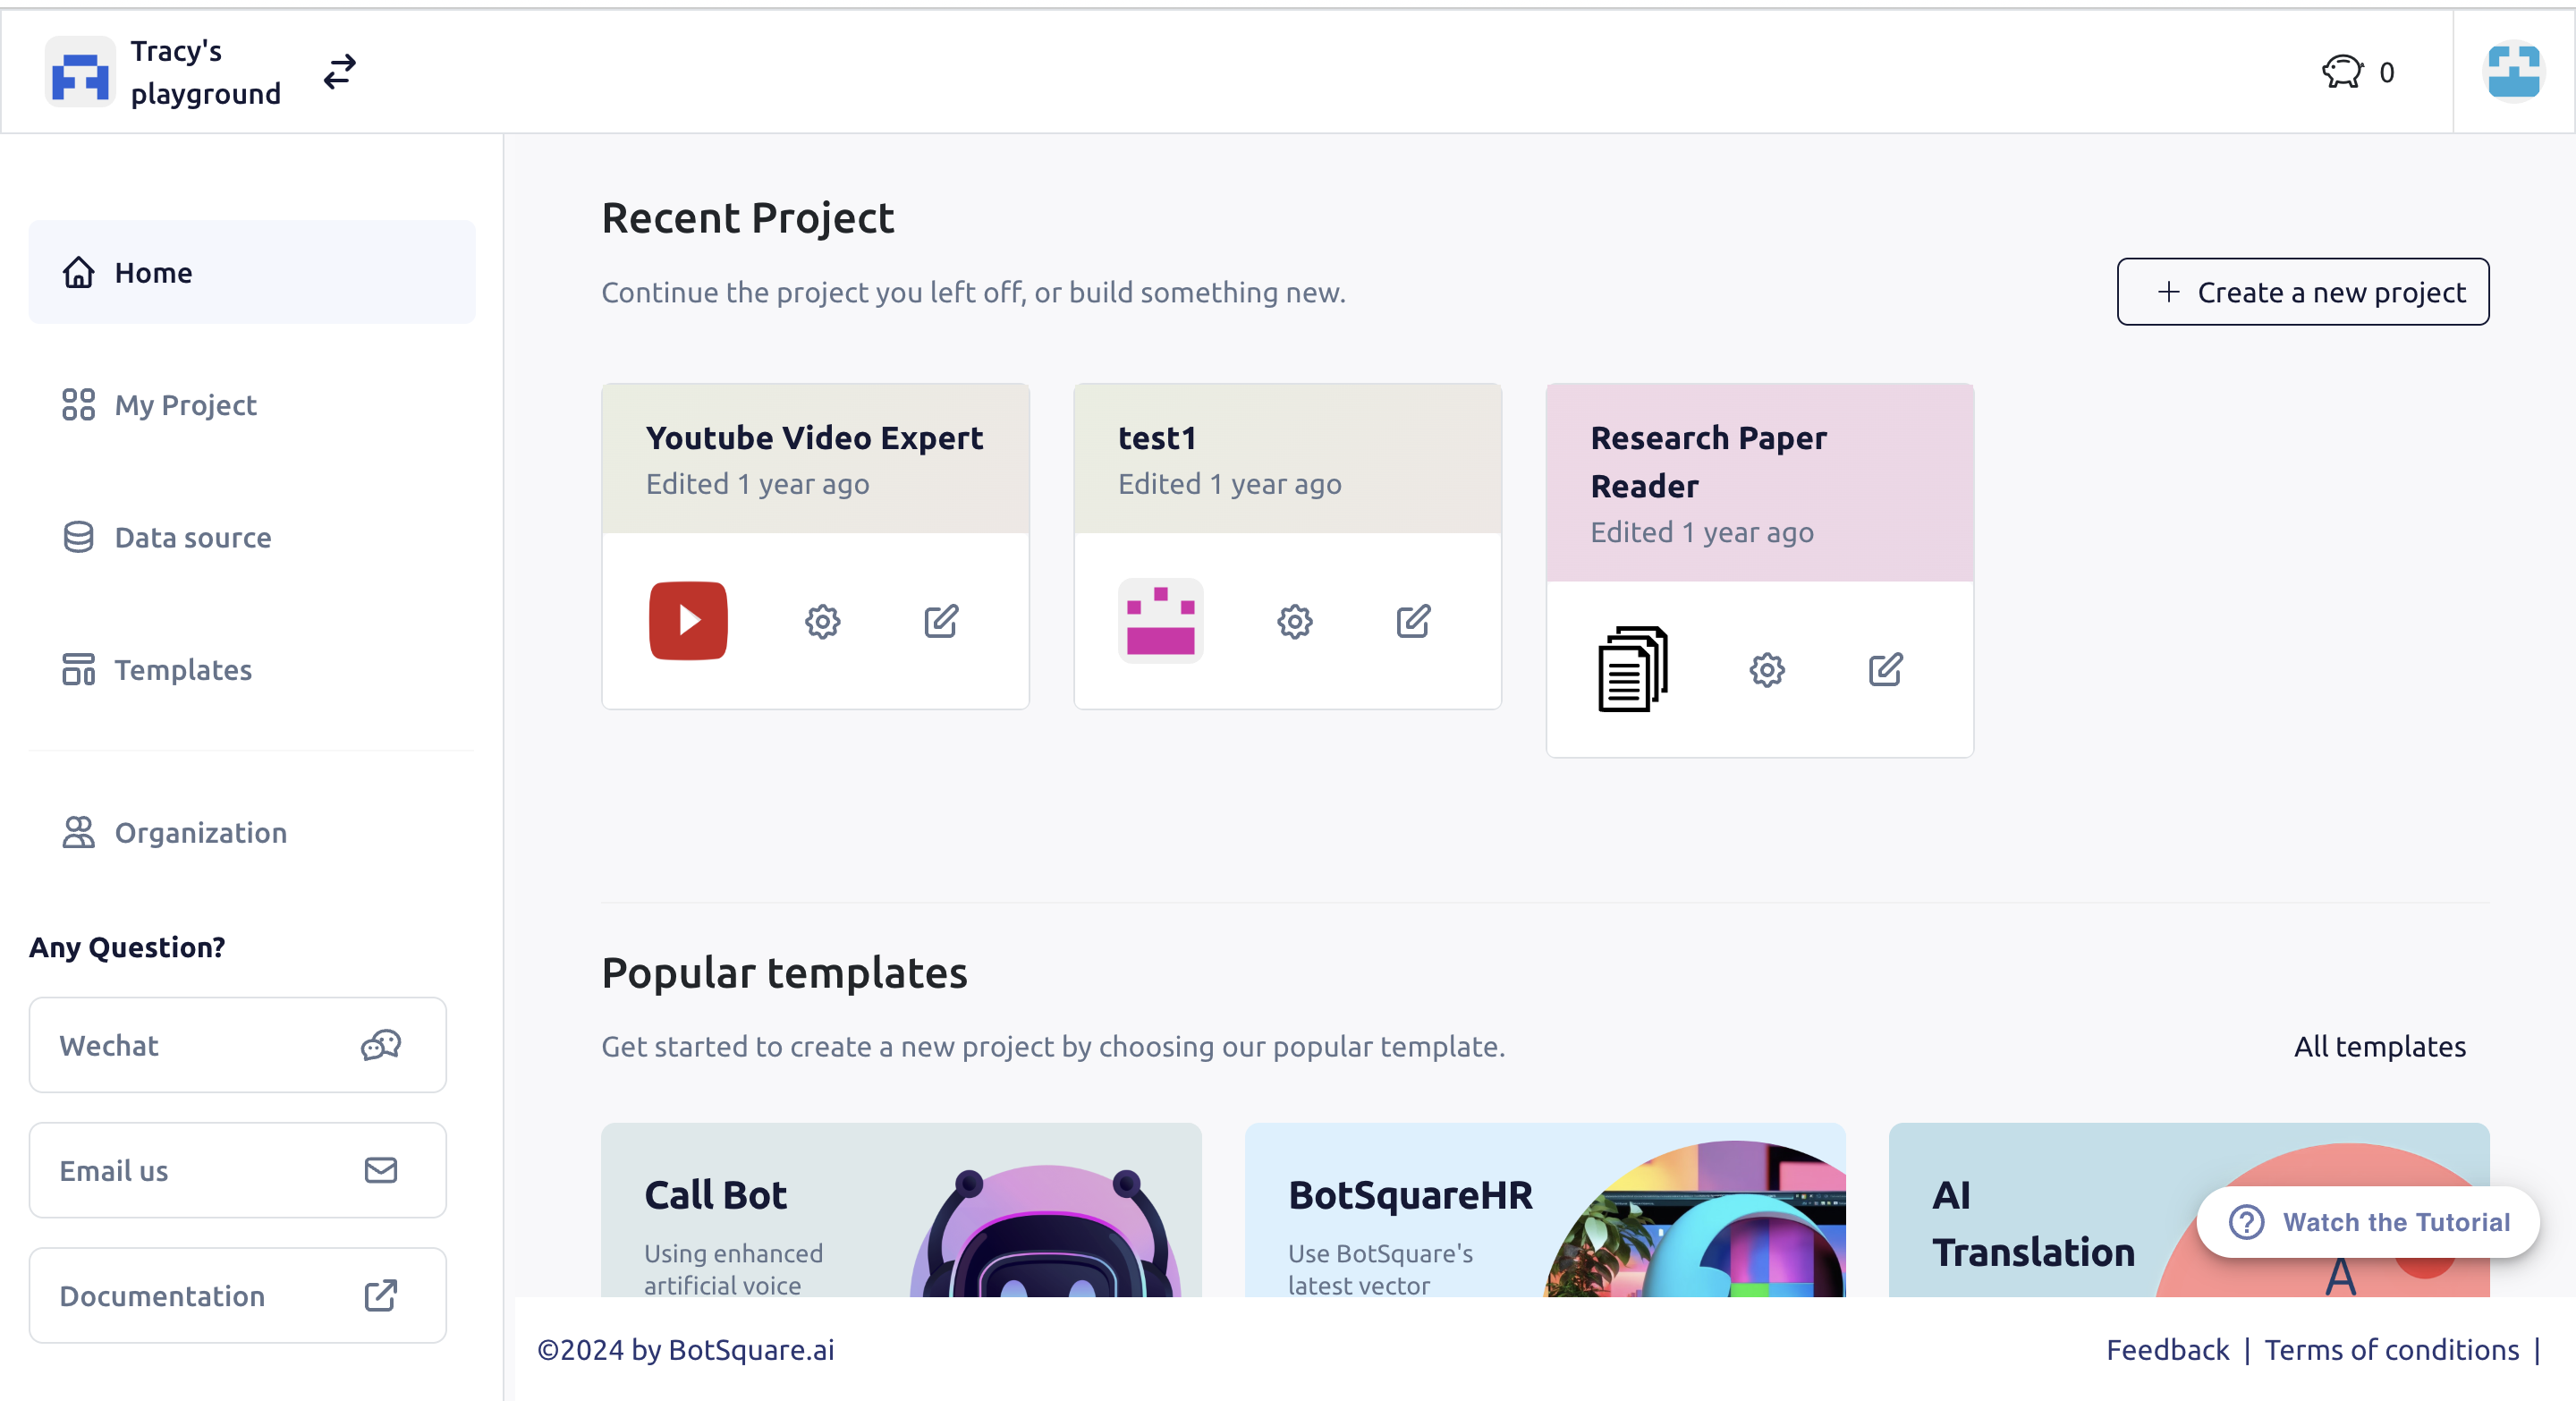The image size is (2576, 1401).
Task: Open the Feedback link in the footer
Action: click(x=2167, y=1349)
